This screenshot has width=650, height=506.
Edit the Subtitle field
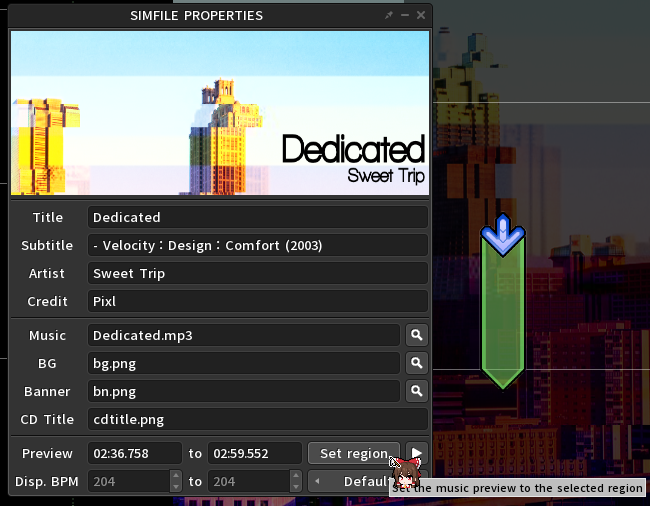pos(257,245)
